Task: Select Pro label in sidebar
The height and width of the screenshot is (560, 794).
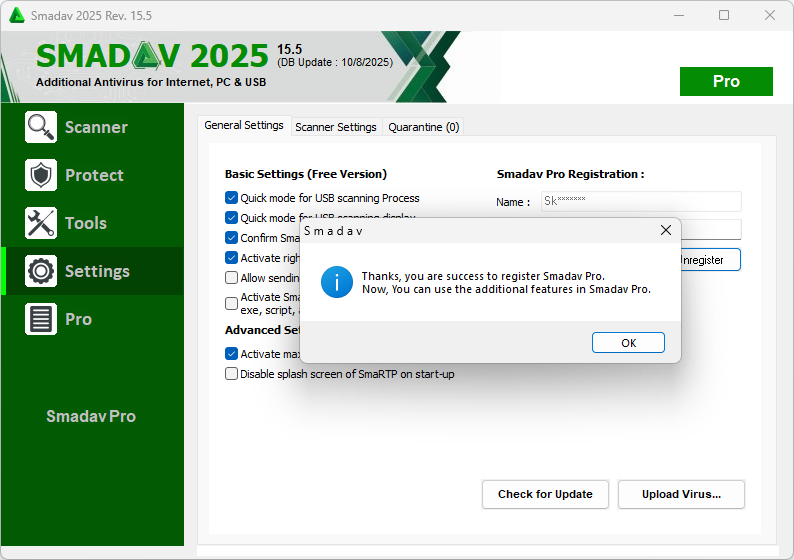Action: pyautogui.click(x=78, y=319)
